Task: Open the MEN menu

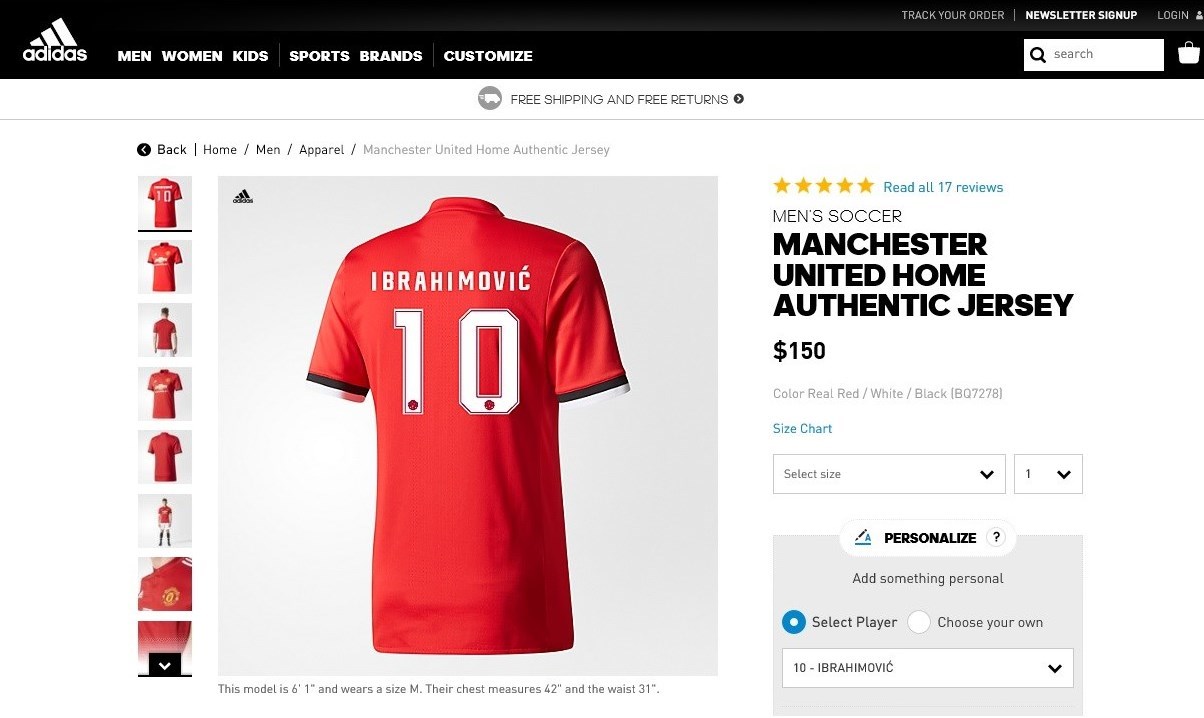Action: pyautogui.click(x=134, y=56)
